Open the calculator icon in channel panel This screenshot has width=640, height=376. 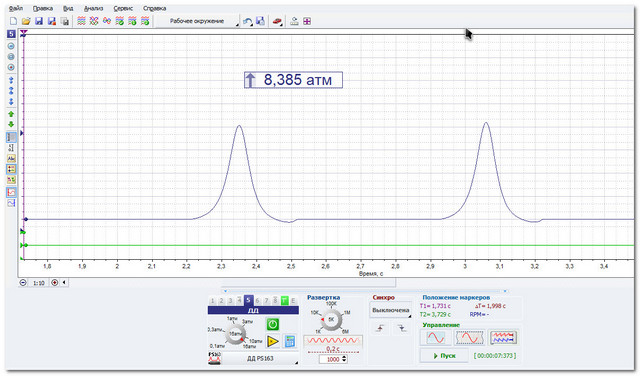pos(290,341)
